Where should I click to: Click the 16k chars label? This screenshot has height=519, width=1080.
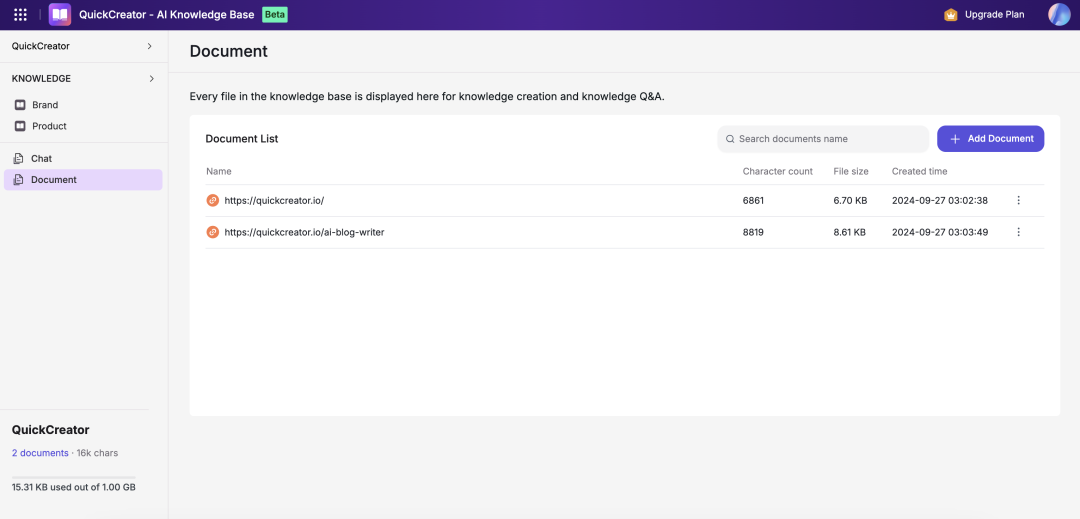click(x=97, y=453)
